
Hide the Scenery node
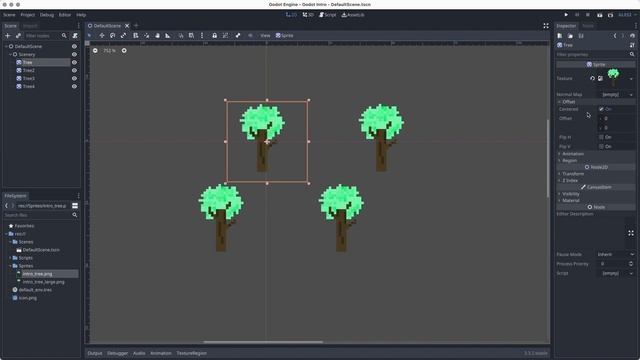click(x=74, y=54)
